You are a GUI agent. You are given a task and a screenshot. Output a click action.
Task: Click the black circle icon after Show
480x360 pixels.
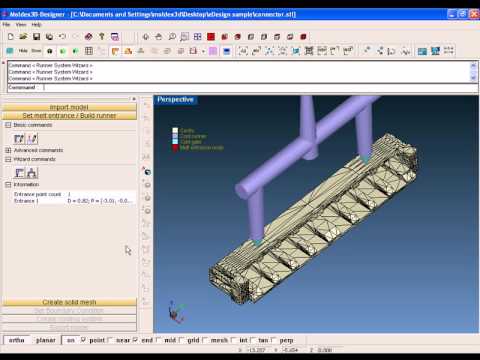click(50, 51)
